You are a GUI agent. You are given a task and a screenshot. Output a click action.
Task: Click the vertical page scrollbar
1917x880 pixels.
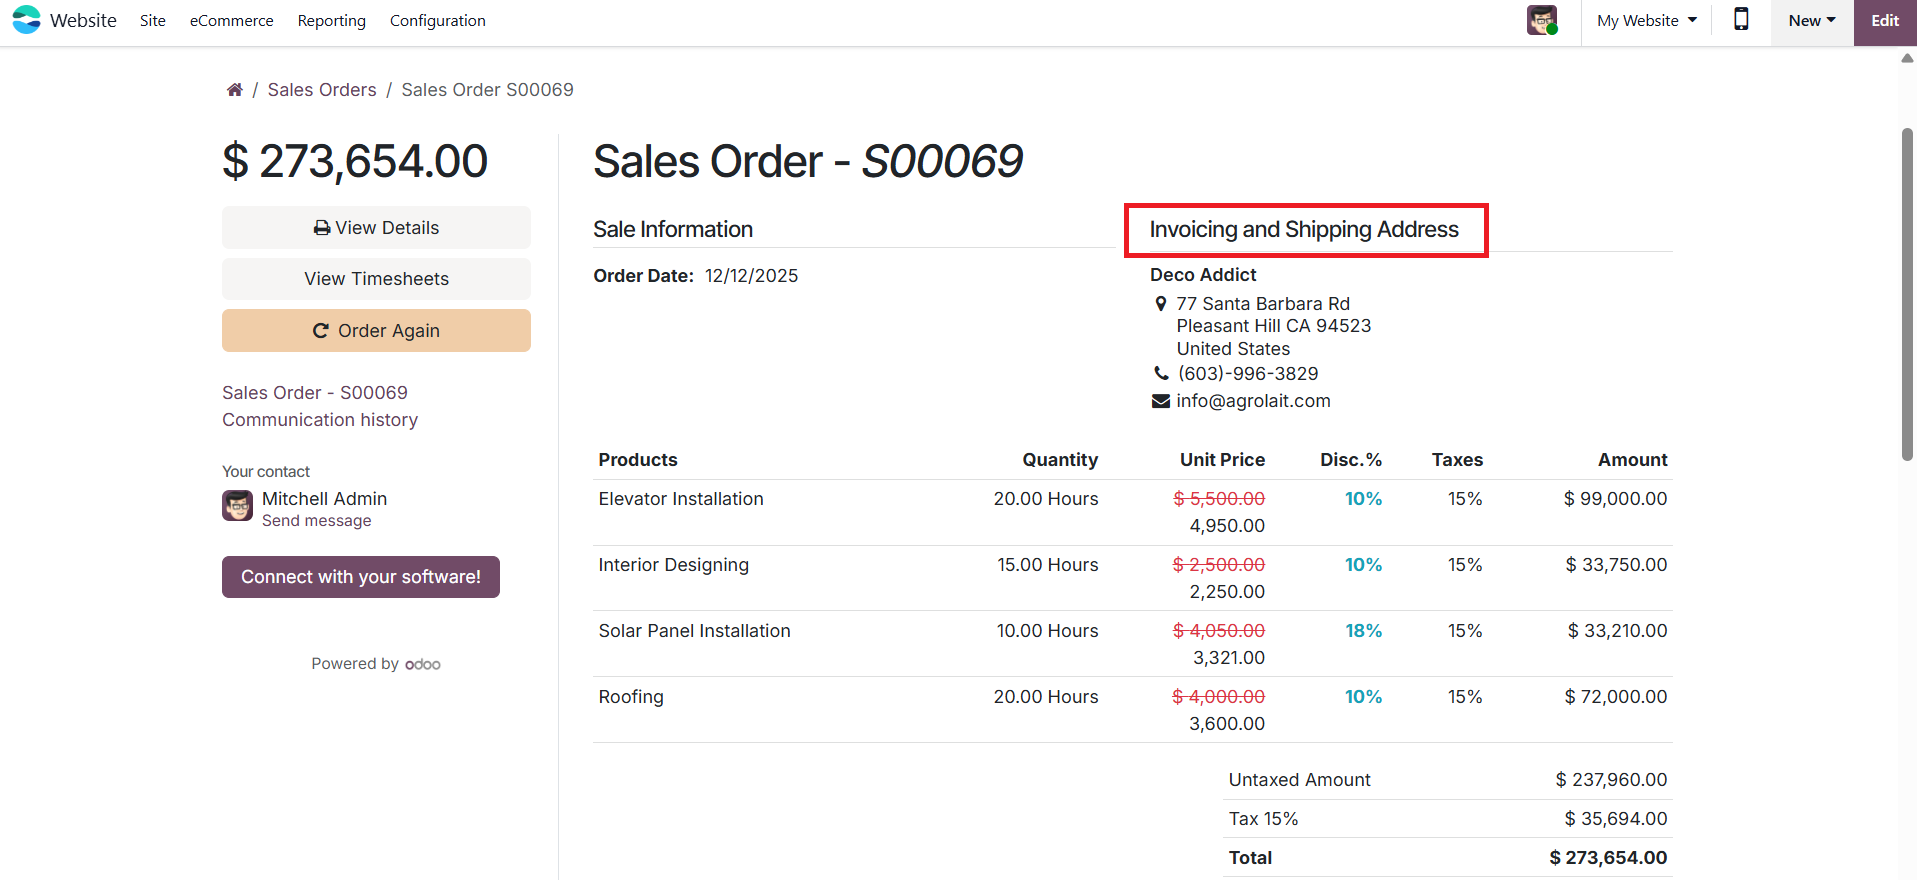pyautogui.click(x=1907, y=295)
